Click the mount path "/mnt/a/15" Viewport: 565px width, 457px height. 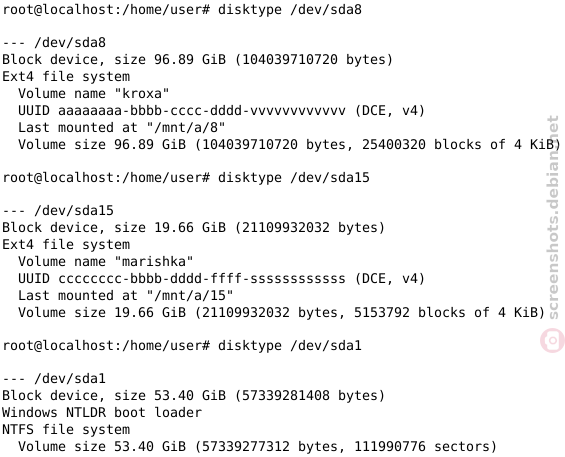coord(190,296)
